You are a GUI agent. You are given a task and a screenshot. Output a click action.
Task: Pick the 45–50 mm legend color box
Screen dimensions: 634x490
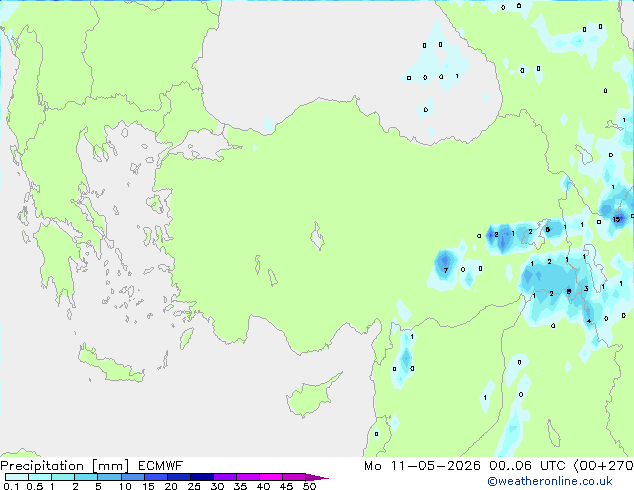[x=294, y=477]
